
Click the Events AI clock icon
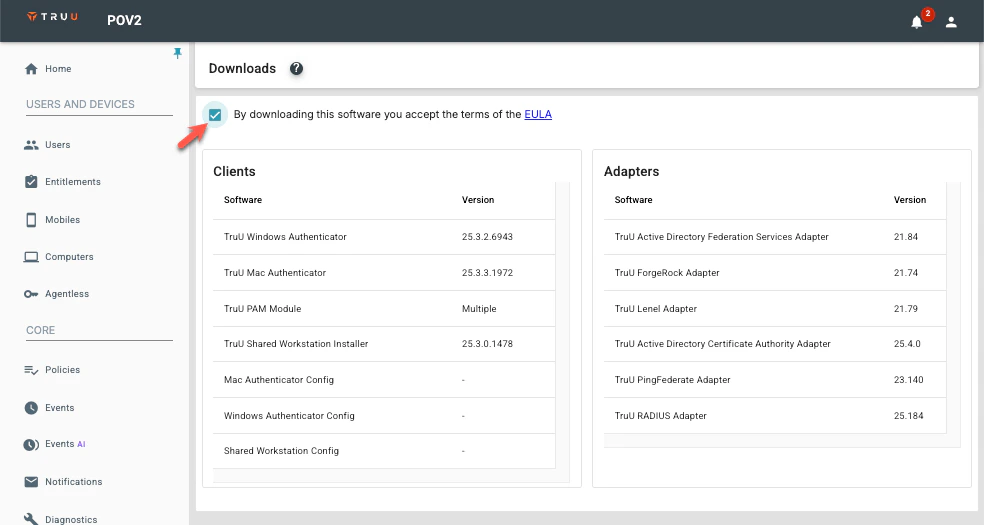point(31,445)
